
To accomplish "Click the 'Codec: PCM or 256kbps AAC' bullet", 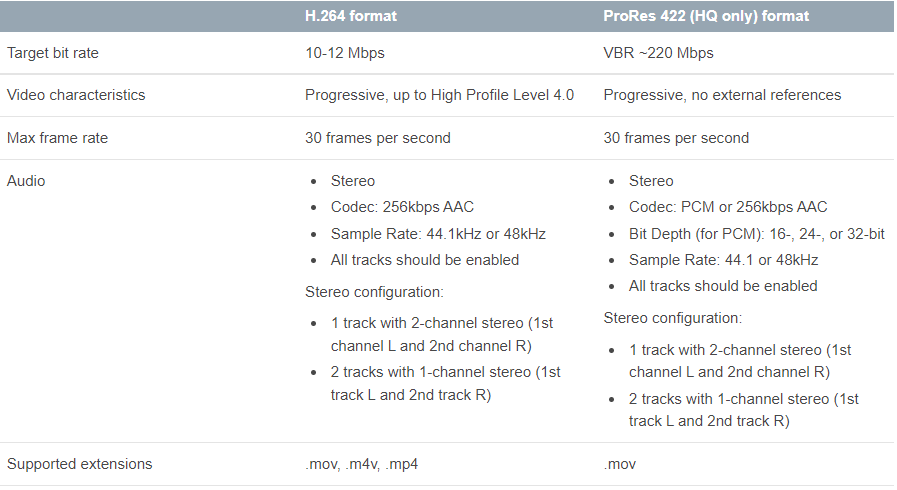I will [x=728, y=207].
